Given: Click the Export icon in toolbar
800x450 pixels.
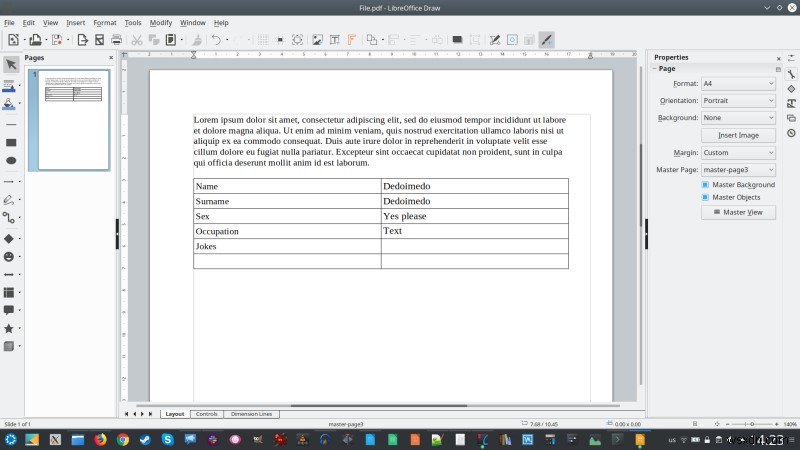Looking at the screenshot, I should click(82, 40).
